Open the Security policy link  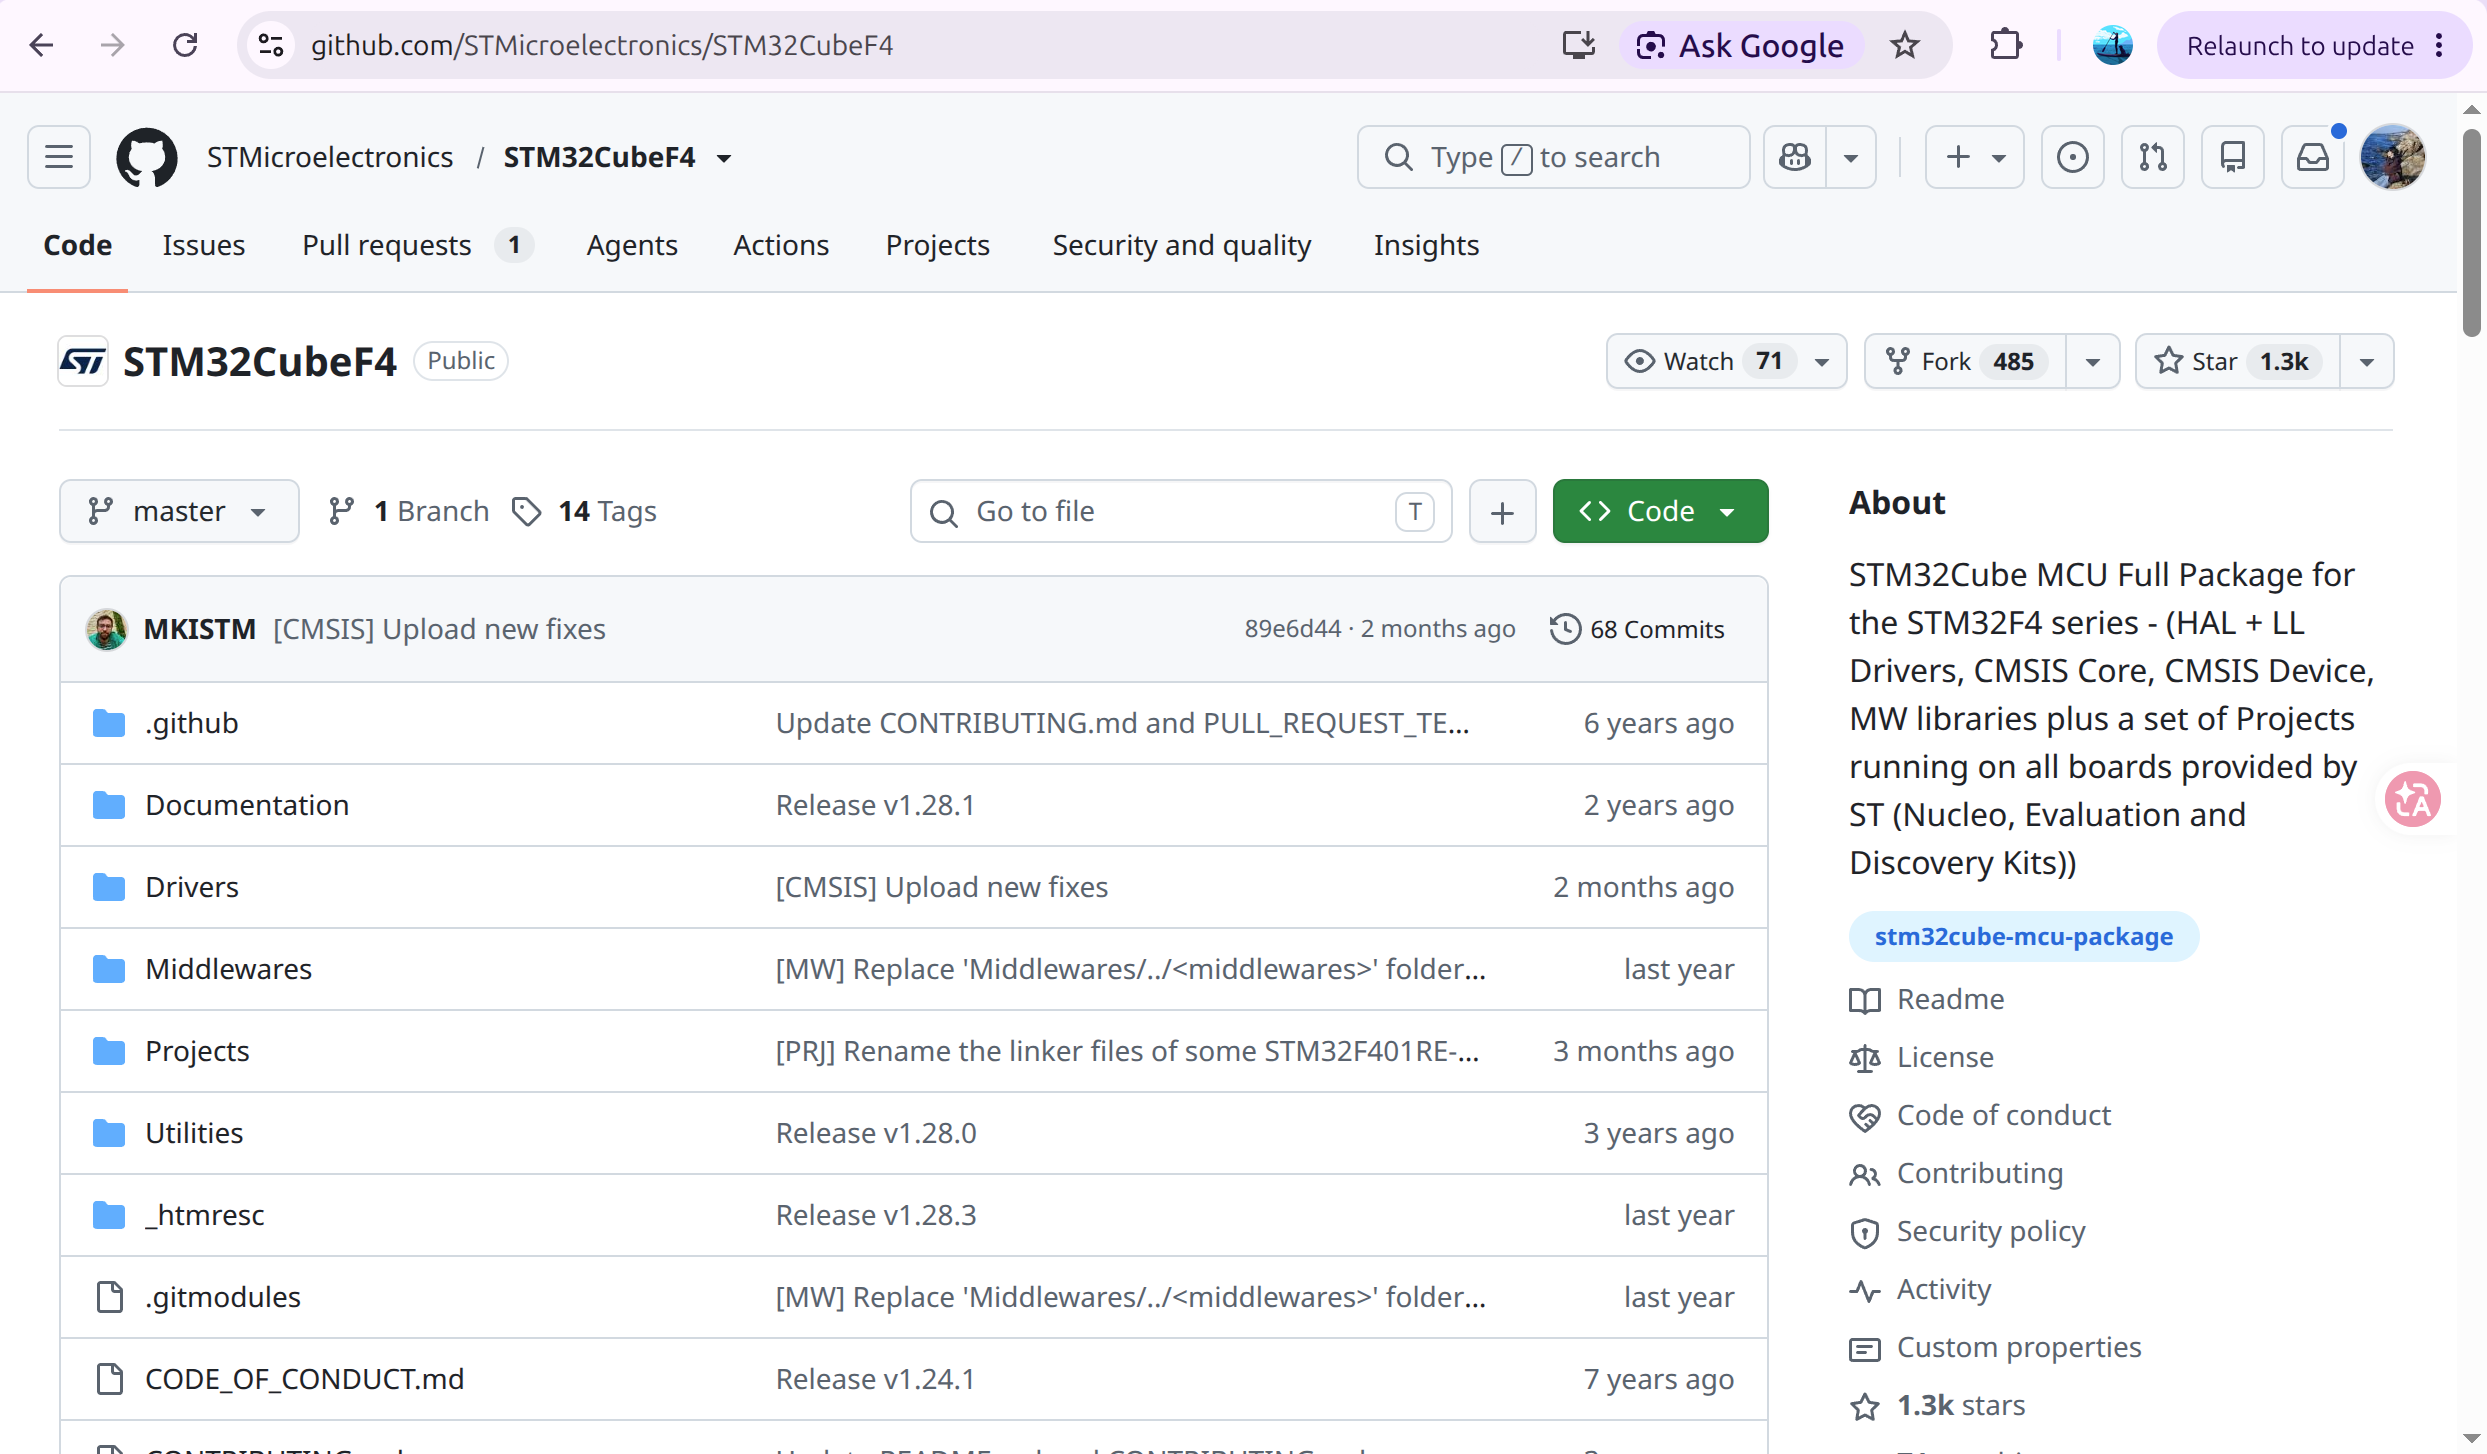point(1991,1231)
